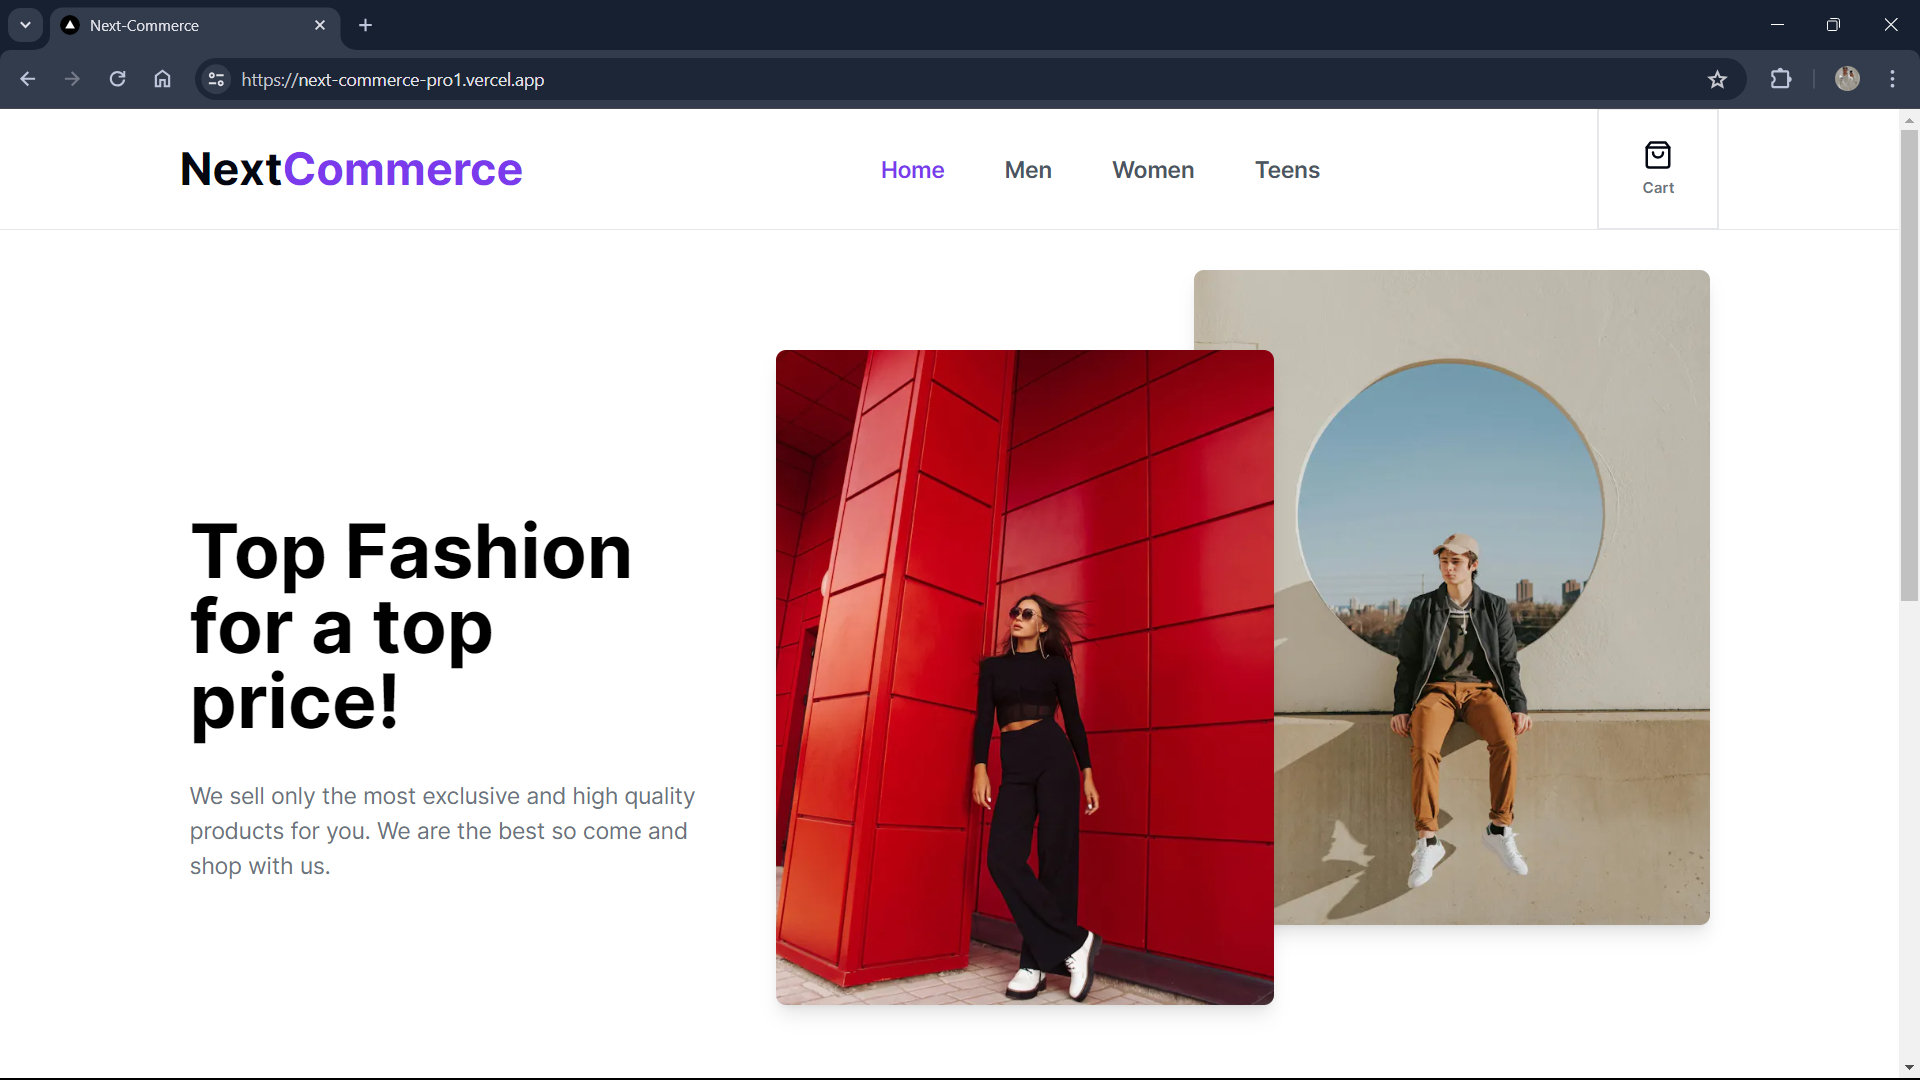Open the Chrome profile avatar

point(1847,79)
